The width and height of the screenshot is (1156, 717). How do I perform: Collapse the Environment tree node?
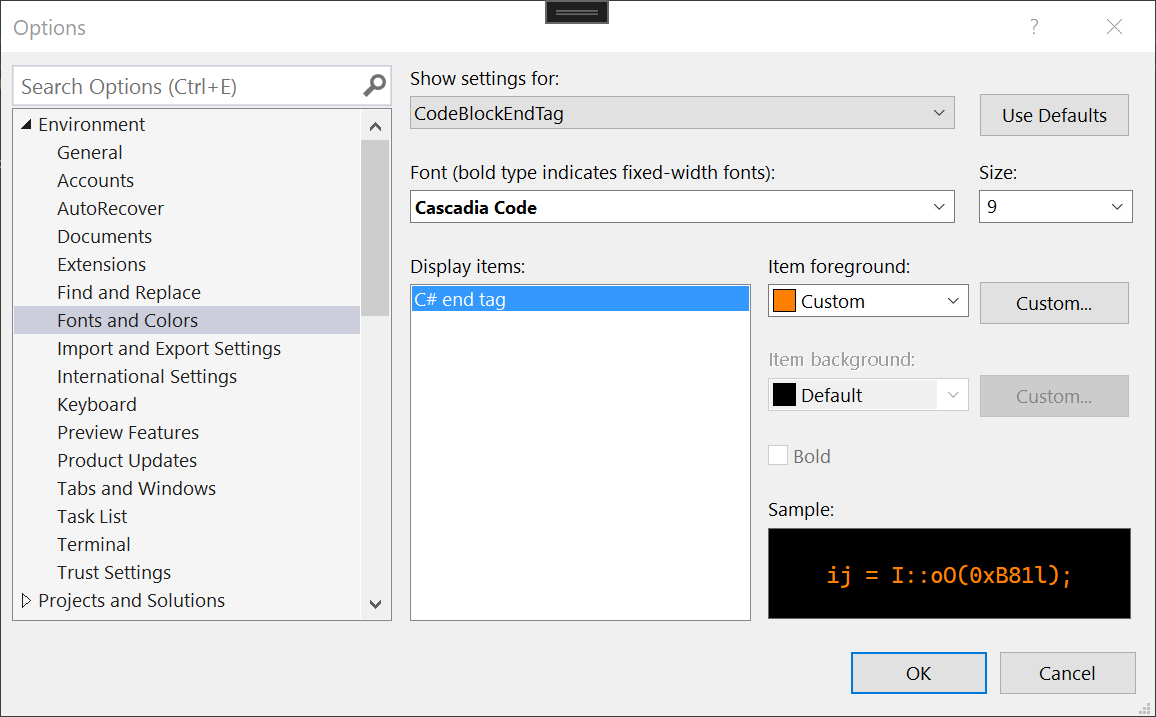coord(26,125)
